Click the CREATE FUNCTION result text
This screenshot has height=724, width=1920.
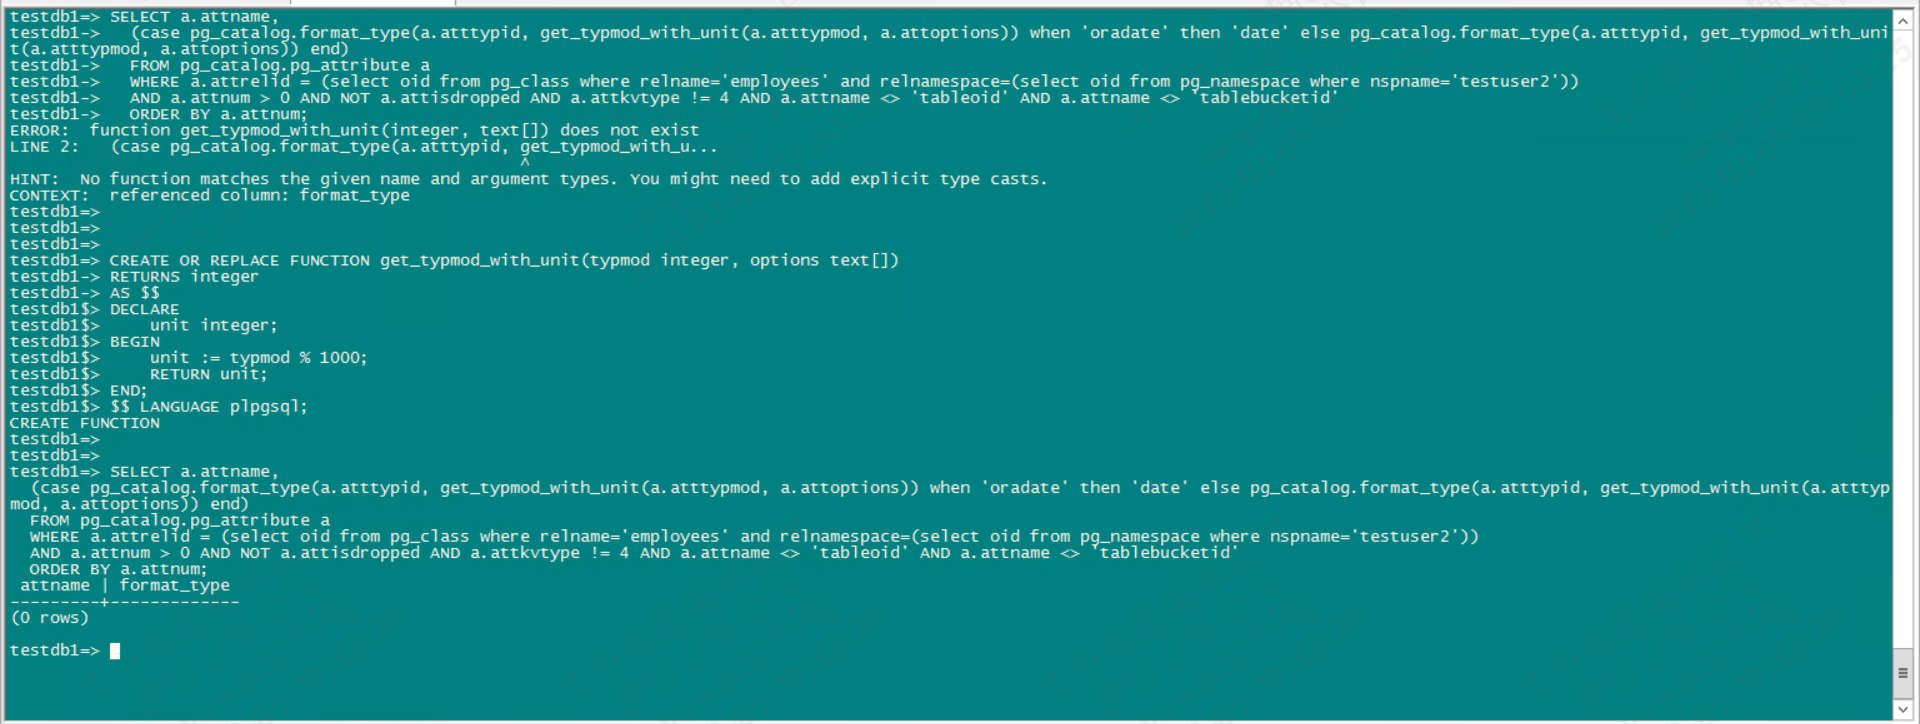[x=84, y=424]
